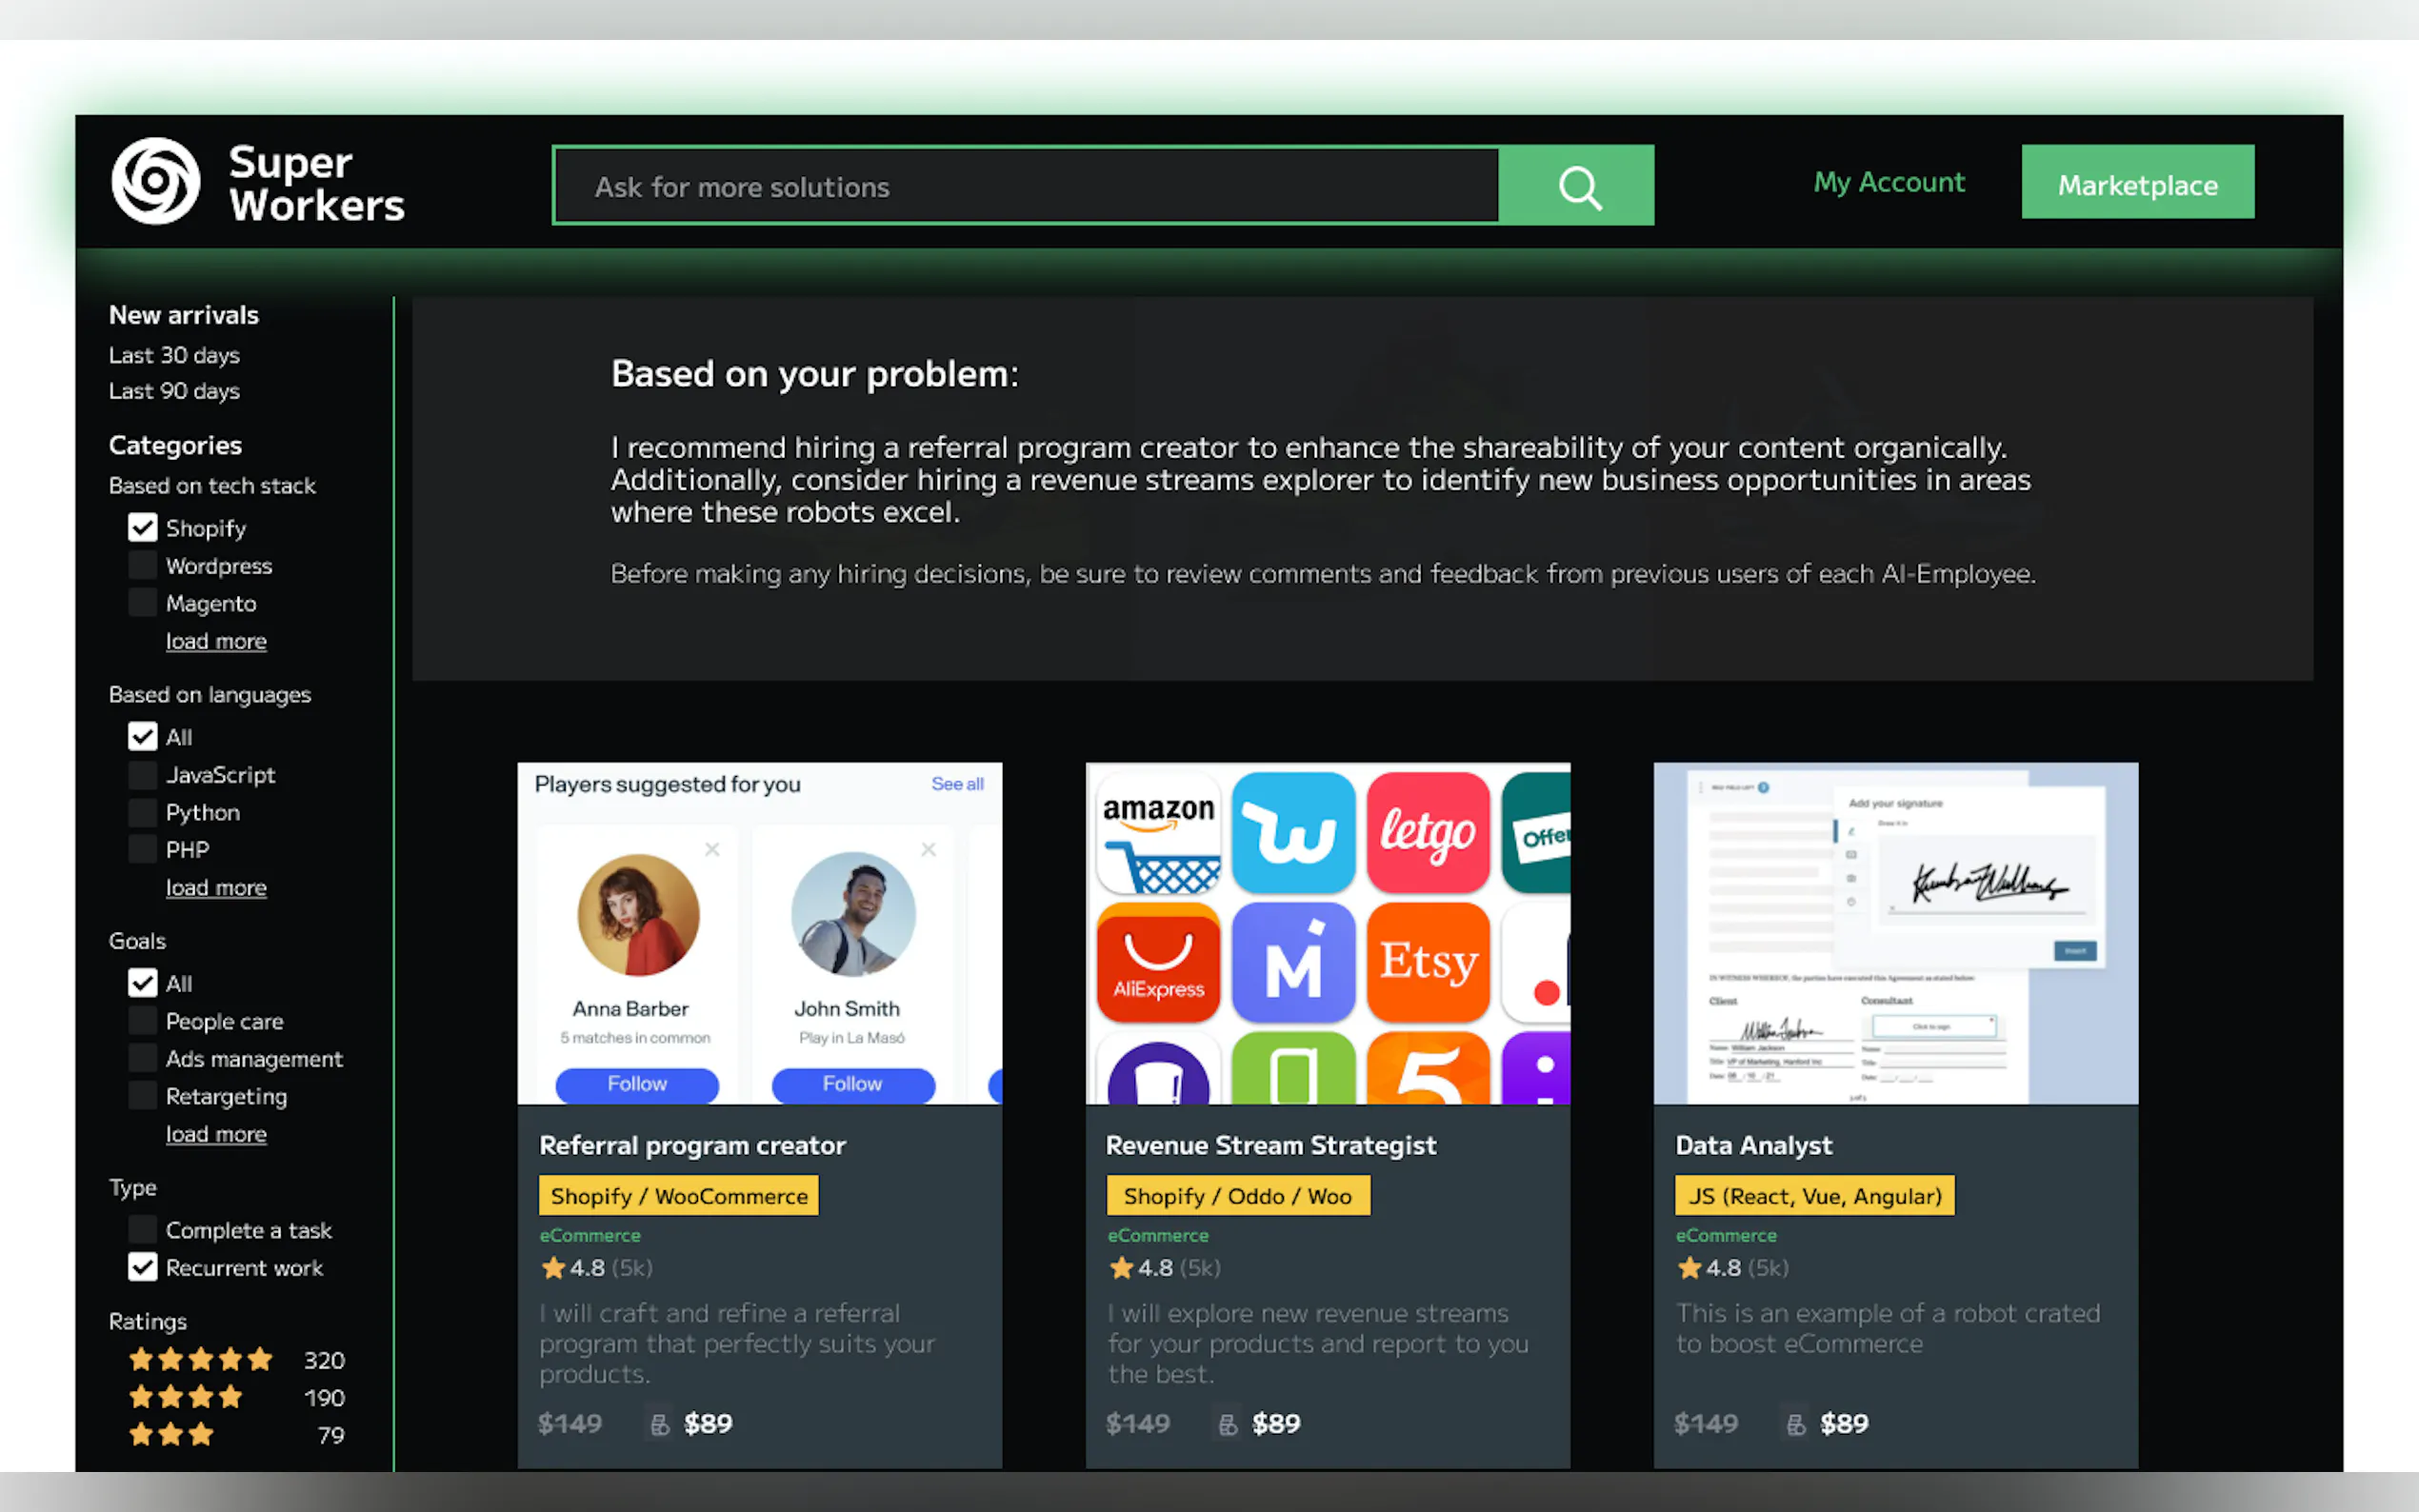The height and width of the screenshot is (1512, 2419).
Task: Click the Etsy app icon
Action: pos(1427,962)
